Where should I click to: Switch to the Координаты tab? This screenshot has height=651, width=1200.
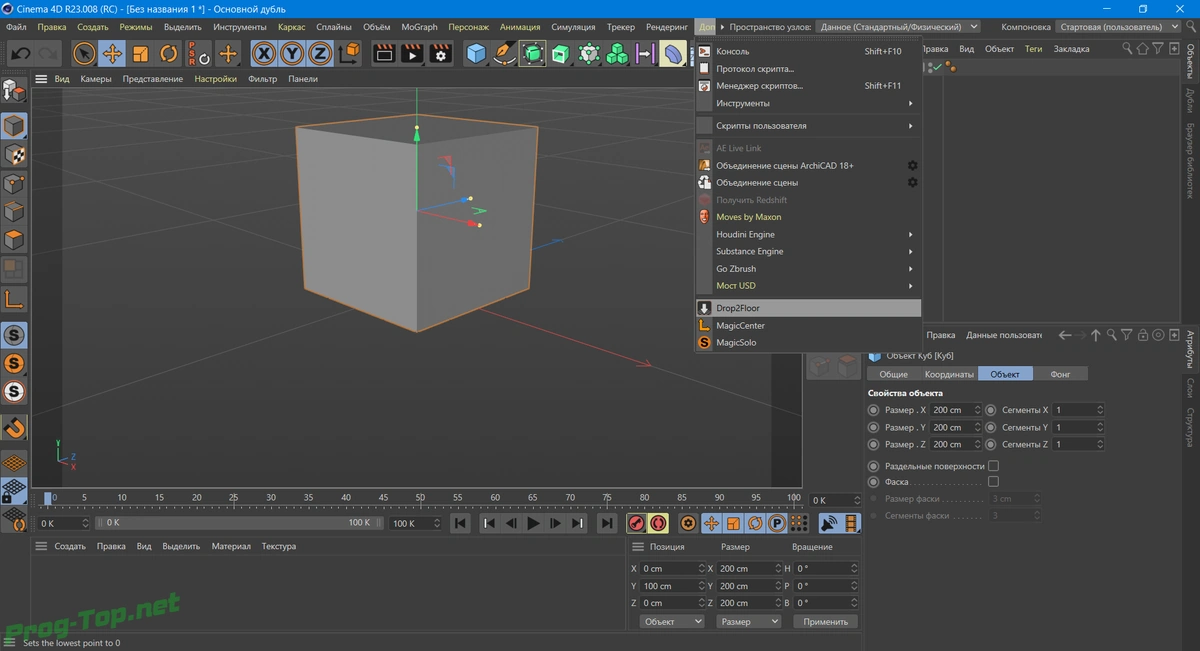point(949,374)
